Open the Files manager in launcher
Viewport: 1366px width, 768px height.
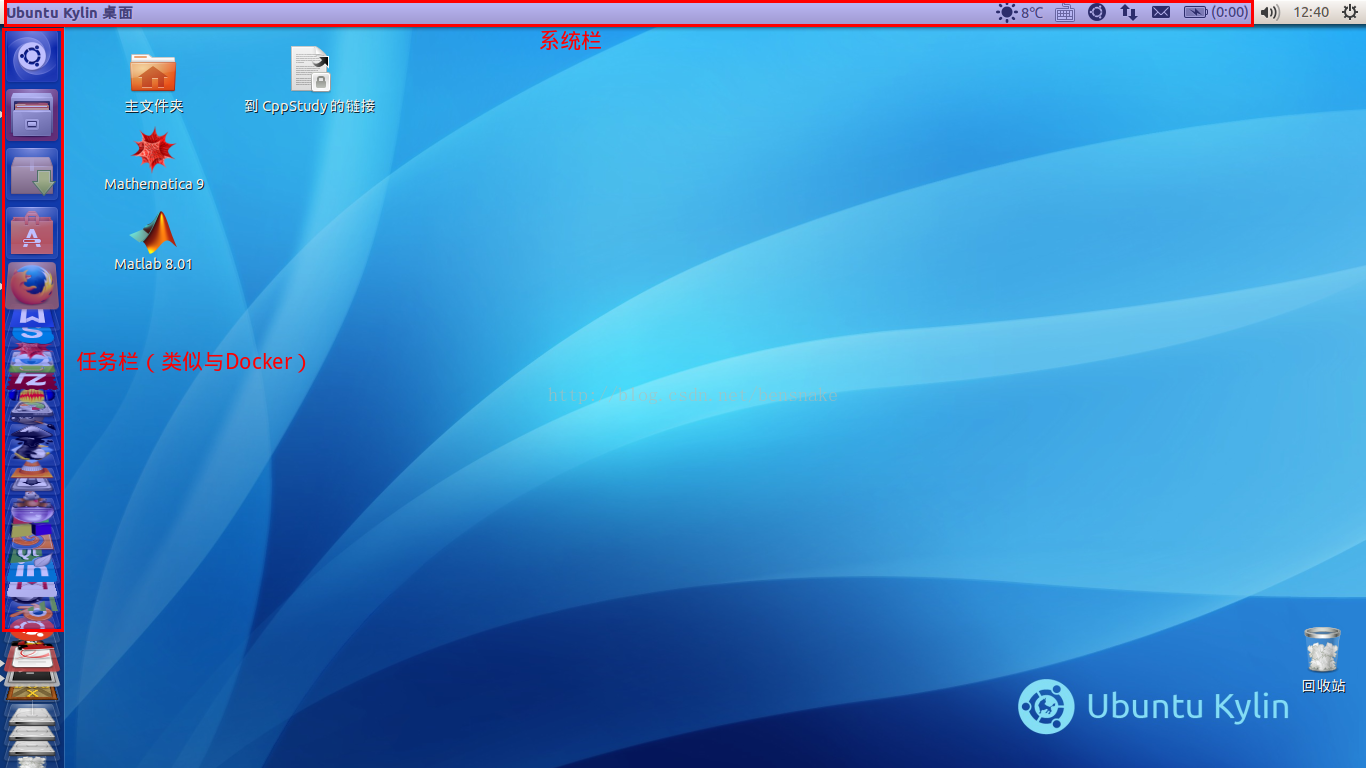coord(33,115)
